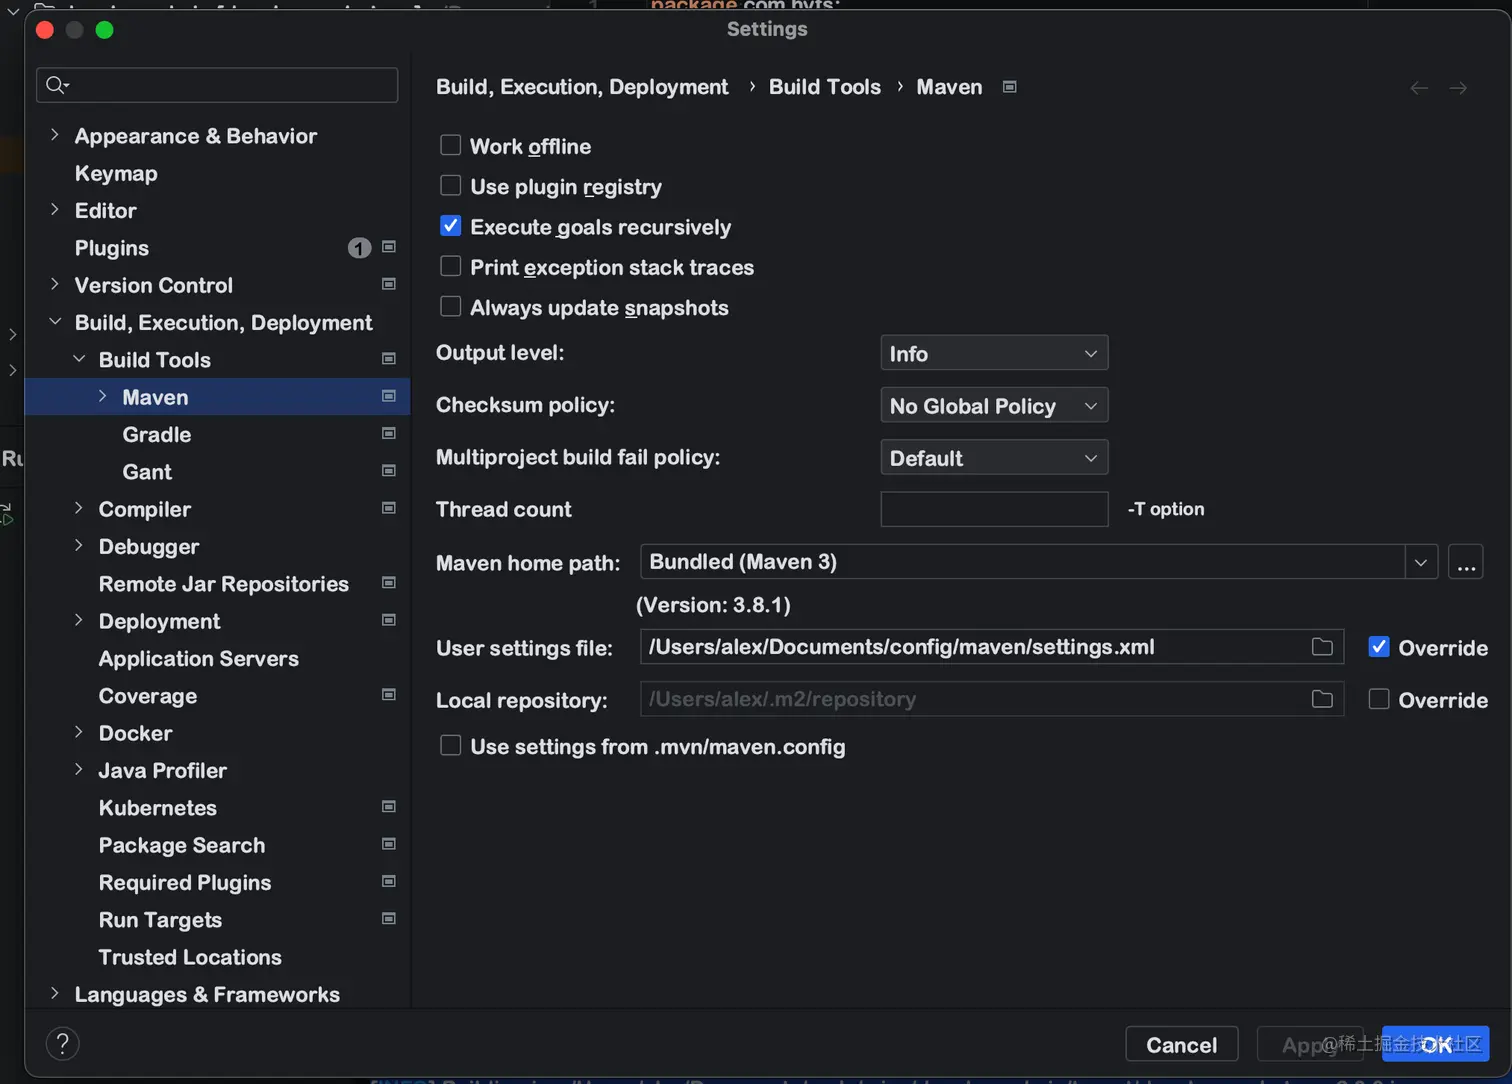Expand Languages & Frameworks section
This screenshot has width=1512, height=1084.
coord(55,993)
